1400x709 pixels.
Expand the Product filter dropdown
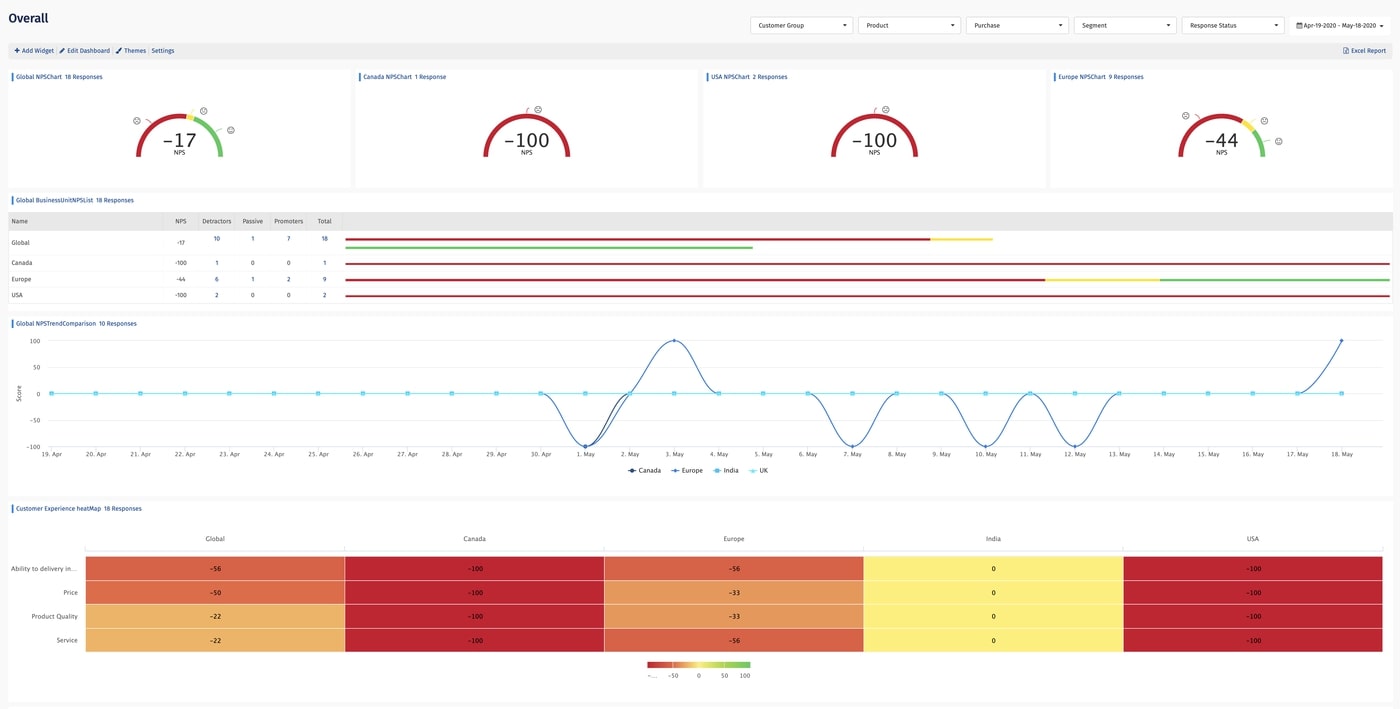909,26
